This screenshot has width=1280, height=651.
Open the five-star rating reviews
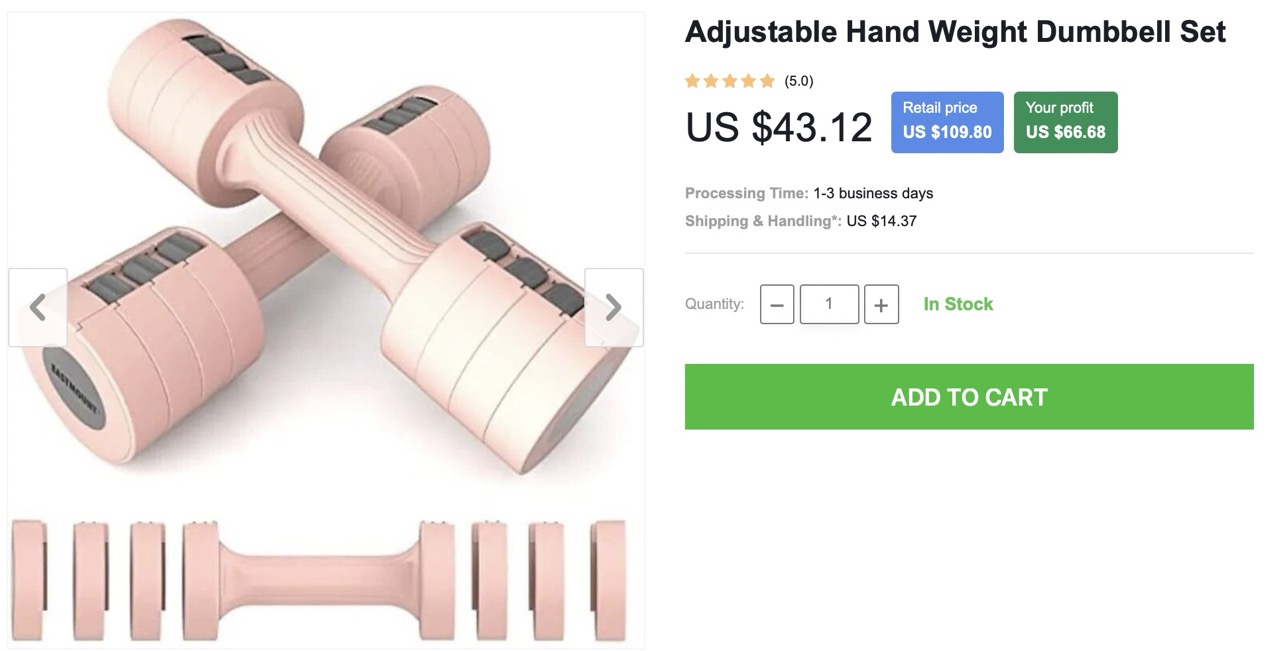pos(730,81)
